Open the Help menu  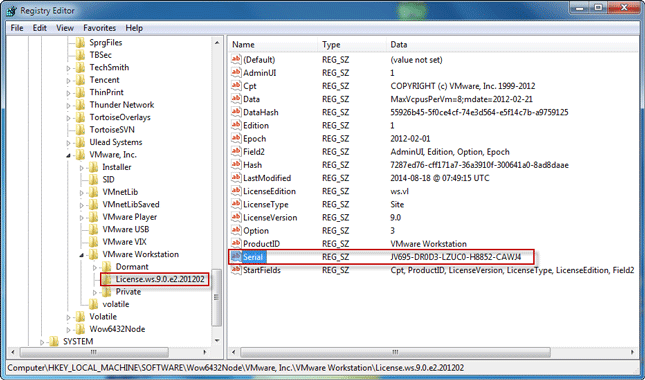coord(134,28)
